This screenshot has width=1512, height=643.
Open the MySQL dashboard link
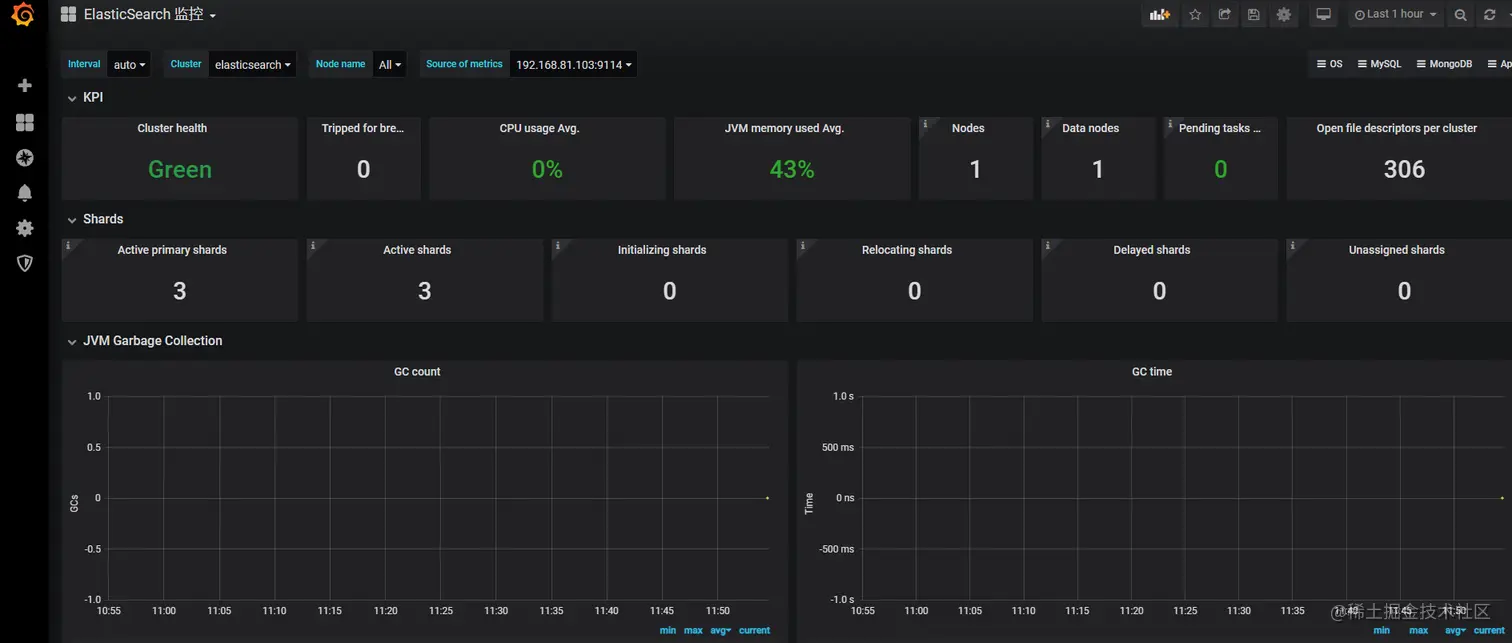point(1380,64)
